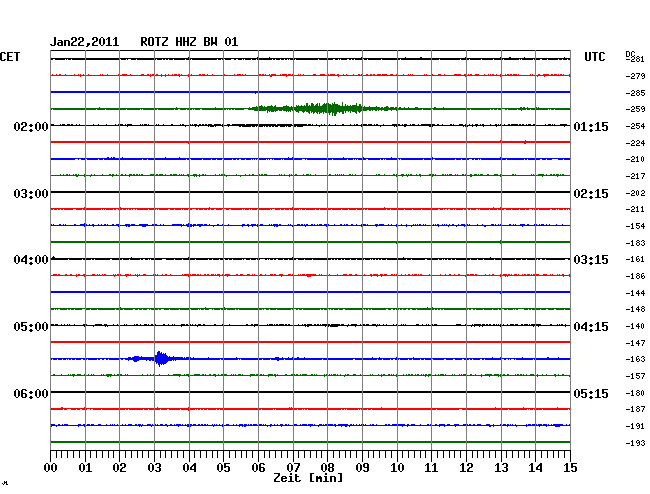The image size is (650, 494).
Task: Click x-axis minute tick label 08
Action: [327, 468]
